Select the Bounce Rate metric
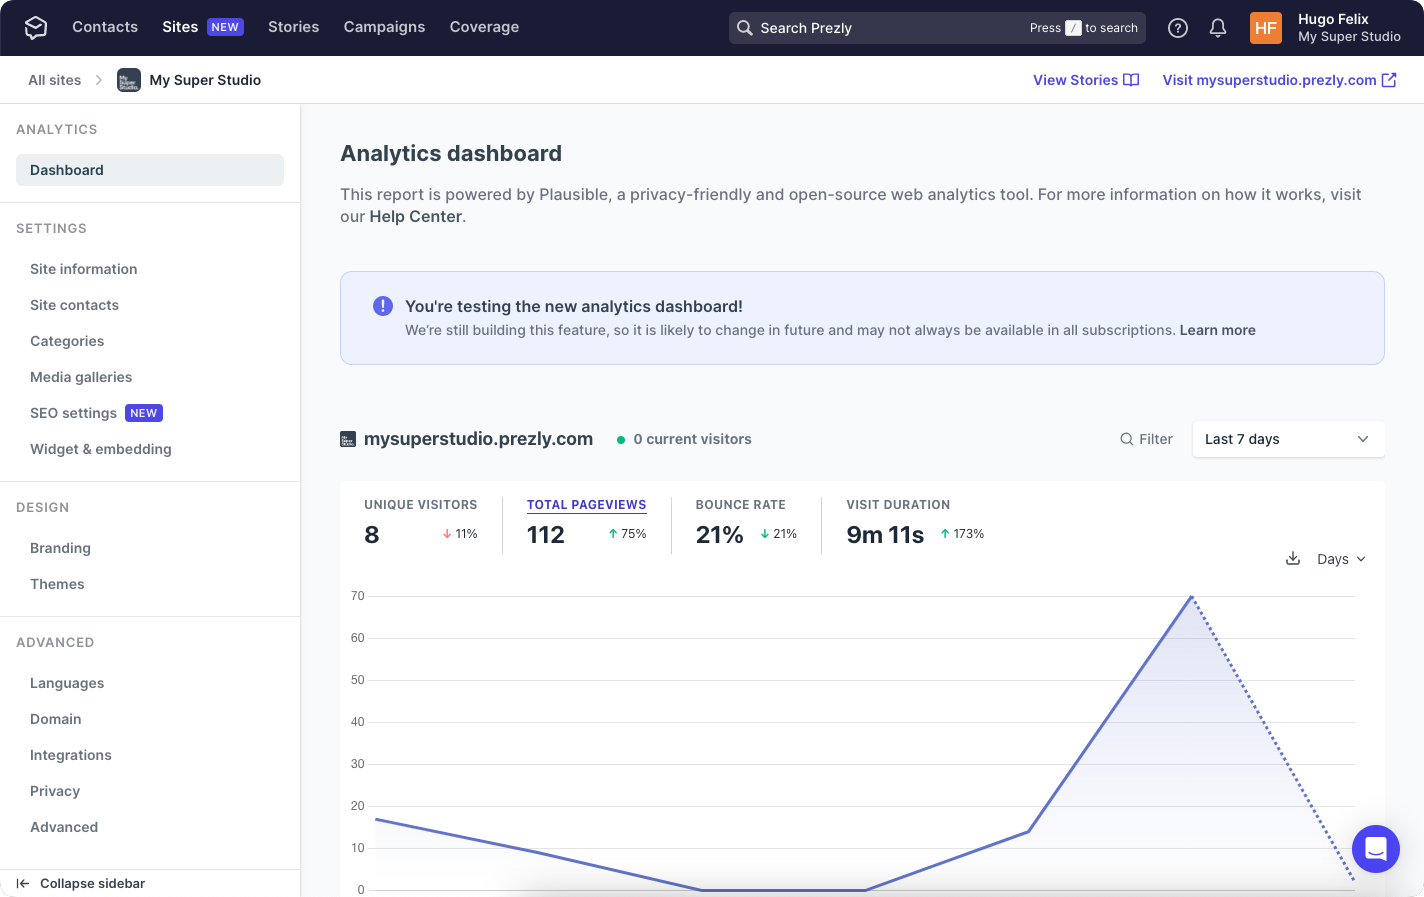The image size is (1424, 897). click(746, 524)
